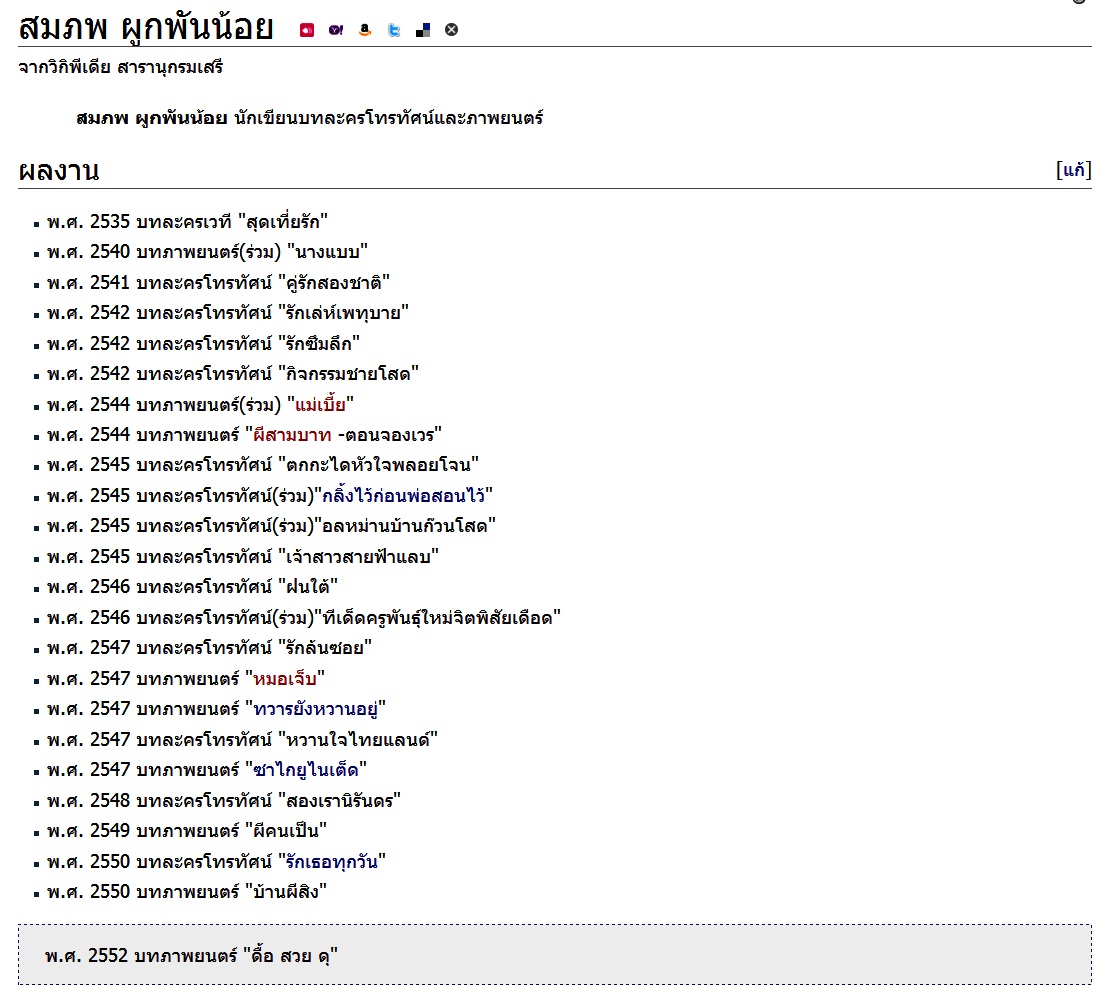Click the list row "รักซึมลึก"

tap(203, 344)
